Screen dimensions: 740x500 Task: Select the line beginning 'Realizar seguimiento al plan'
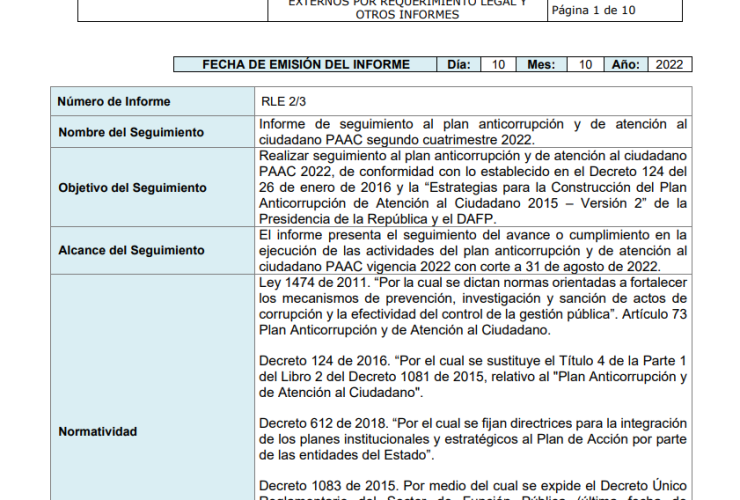(x=473, y=156)
